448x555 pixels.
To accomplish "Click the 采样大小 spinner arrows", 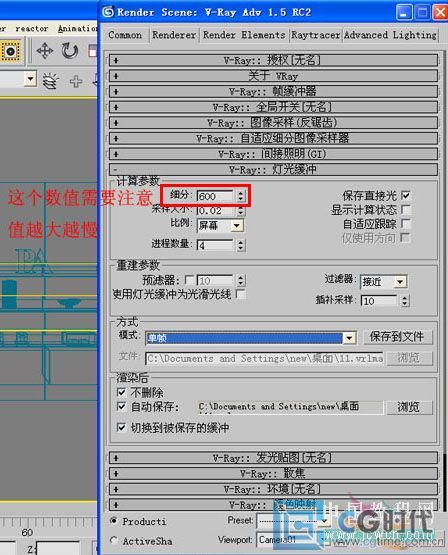I will [x=241, y=211].
